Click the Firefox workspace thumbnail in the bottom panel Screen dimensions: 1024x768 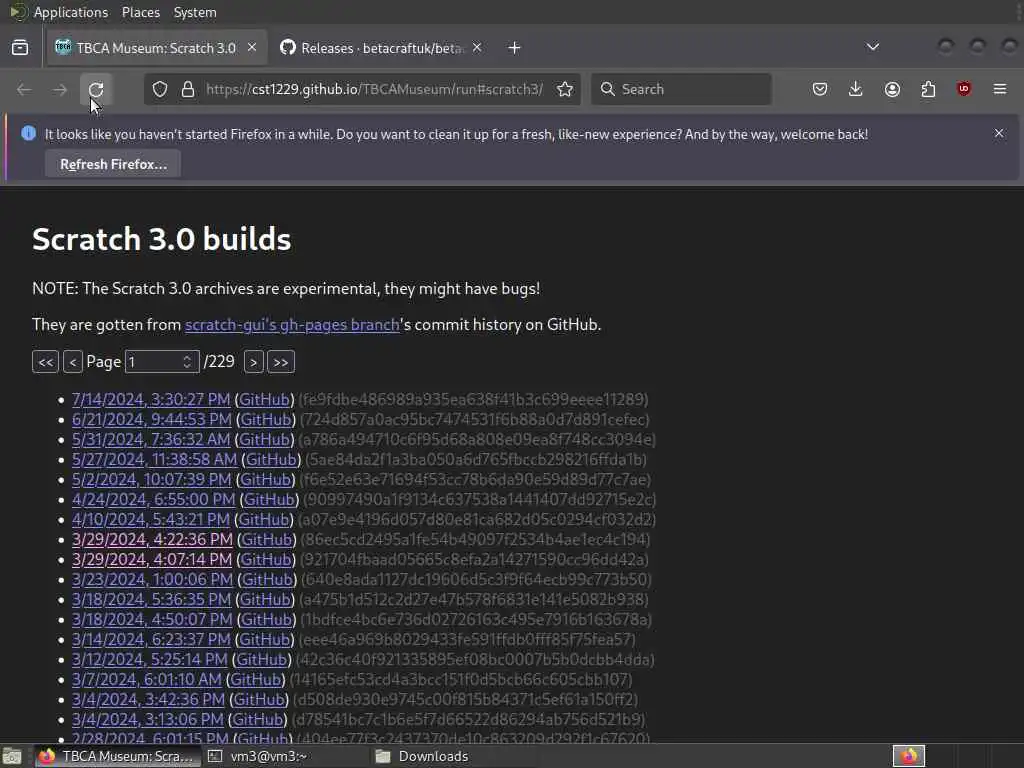click(x=908, y=756)
